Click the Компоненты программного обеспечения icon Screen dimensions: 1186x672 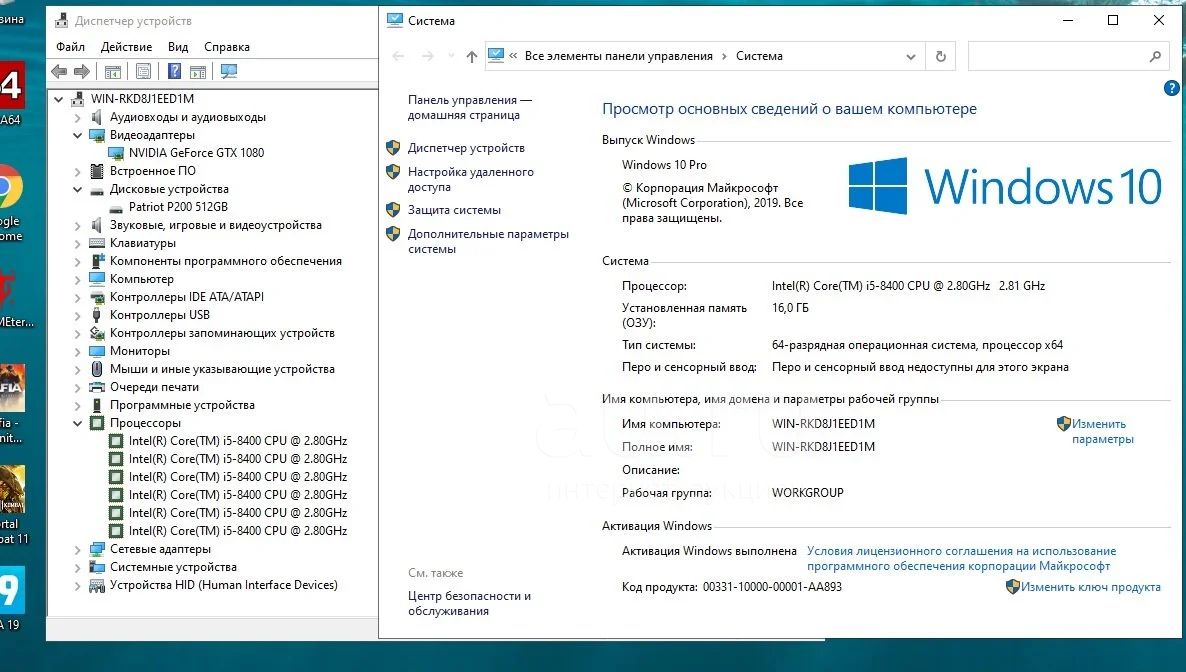tap(97, 261)
